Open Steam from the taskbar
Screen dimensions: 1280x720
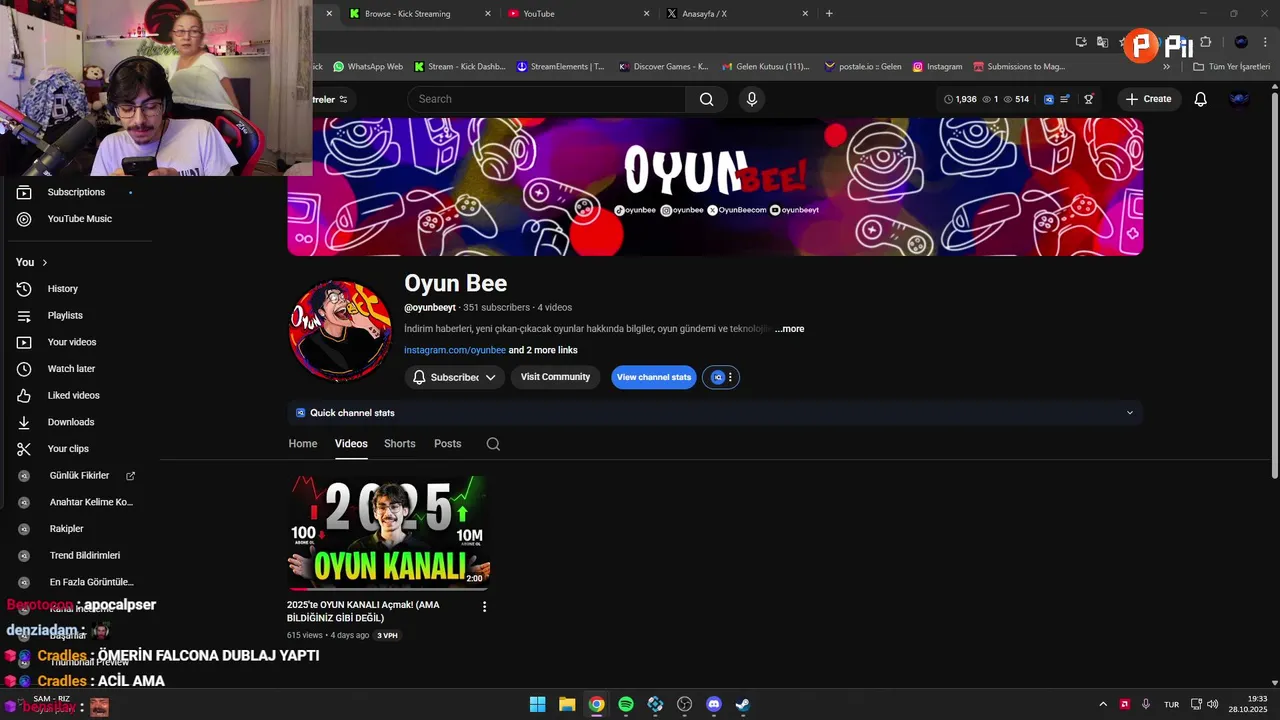click(743, 704)
